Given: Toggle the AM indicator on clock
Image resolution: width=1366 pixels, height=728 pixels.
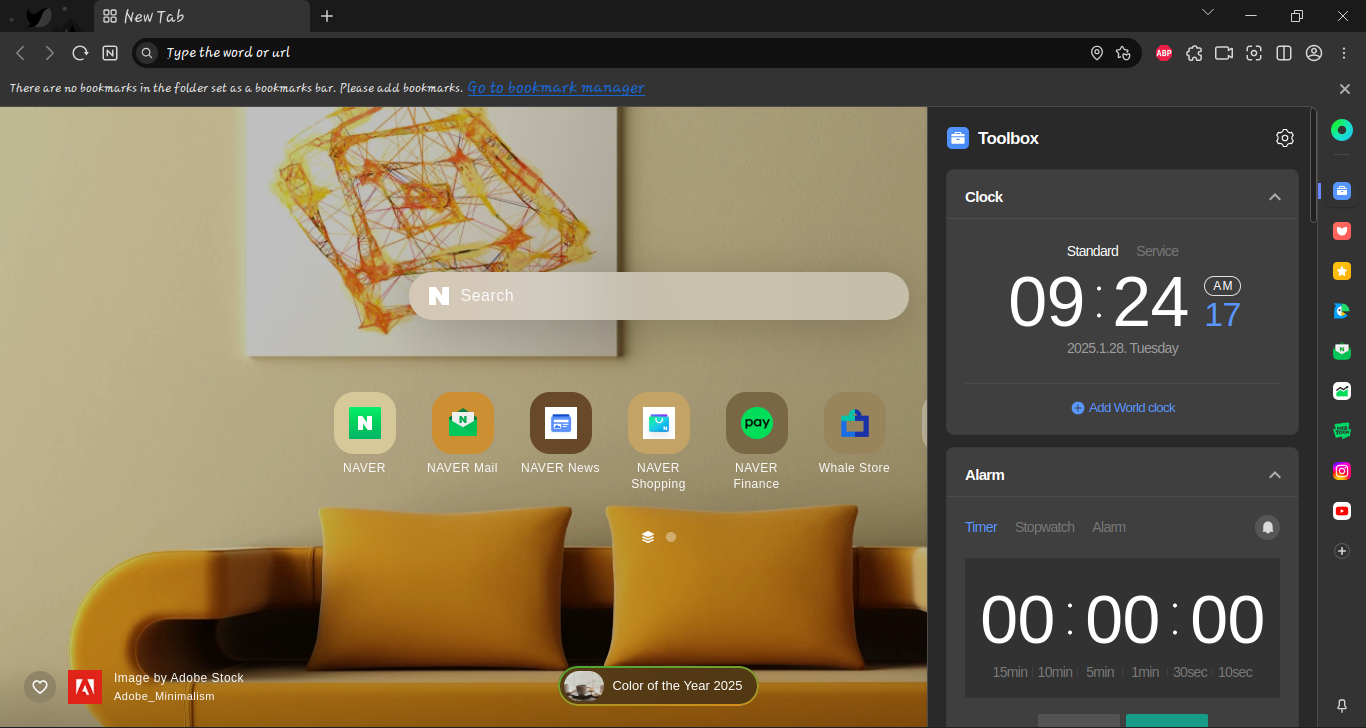Looking at the screenshot, I should click(1222, 286).
